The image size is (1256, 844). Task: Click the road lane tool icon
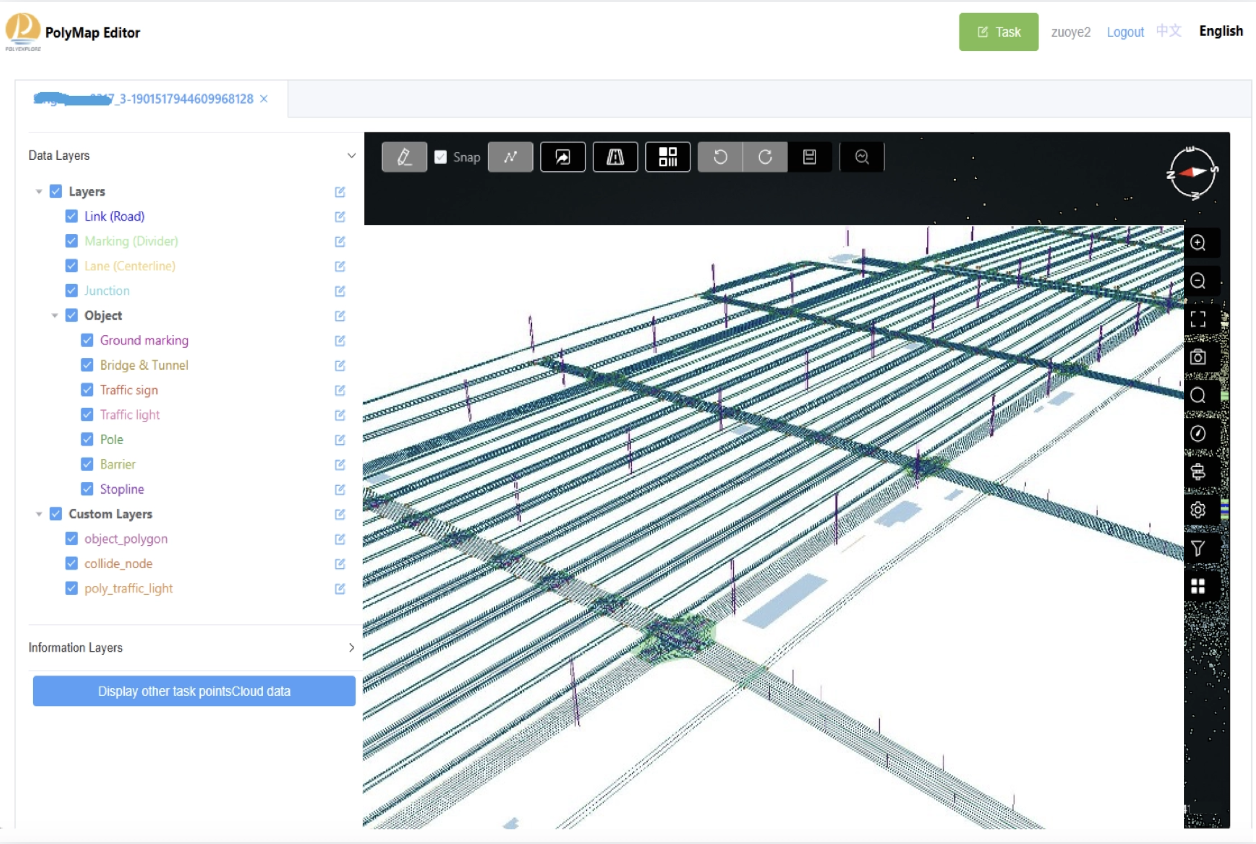(x=615, y=157)
